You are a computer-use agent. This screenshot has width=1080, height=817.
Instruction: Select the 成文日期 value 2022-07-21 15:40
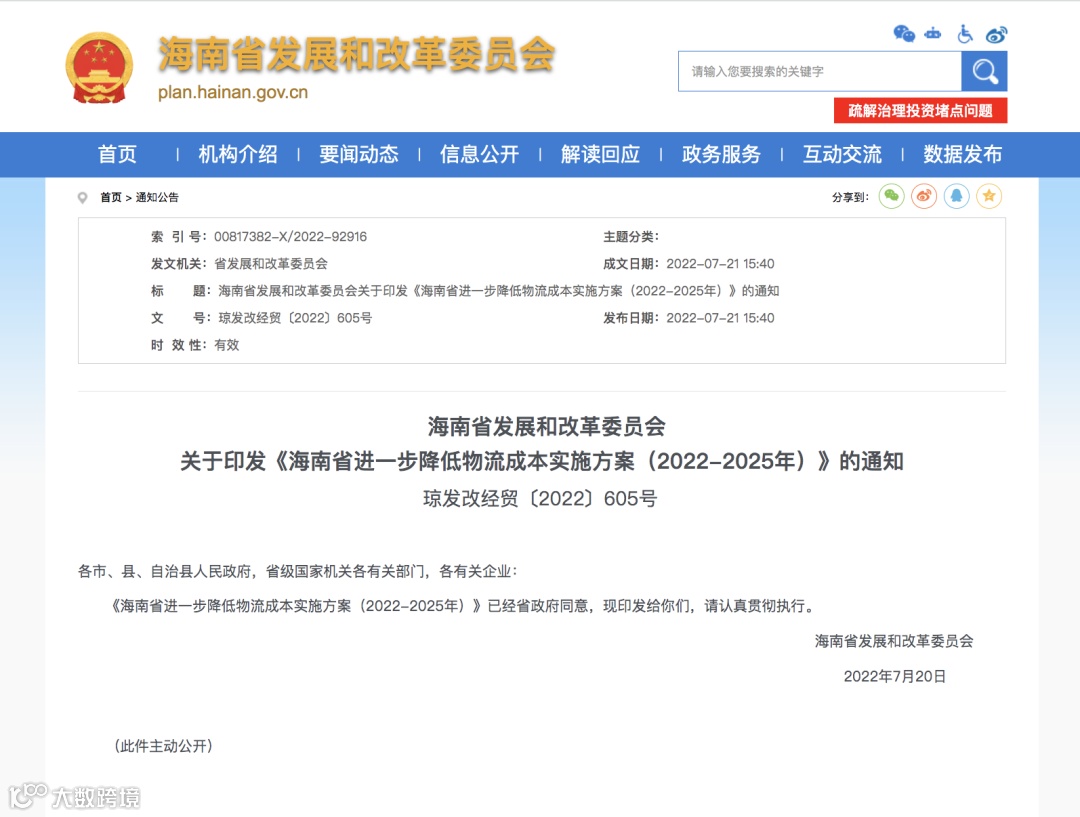pyautogui.click(x=720, y=264)
